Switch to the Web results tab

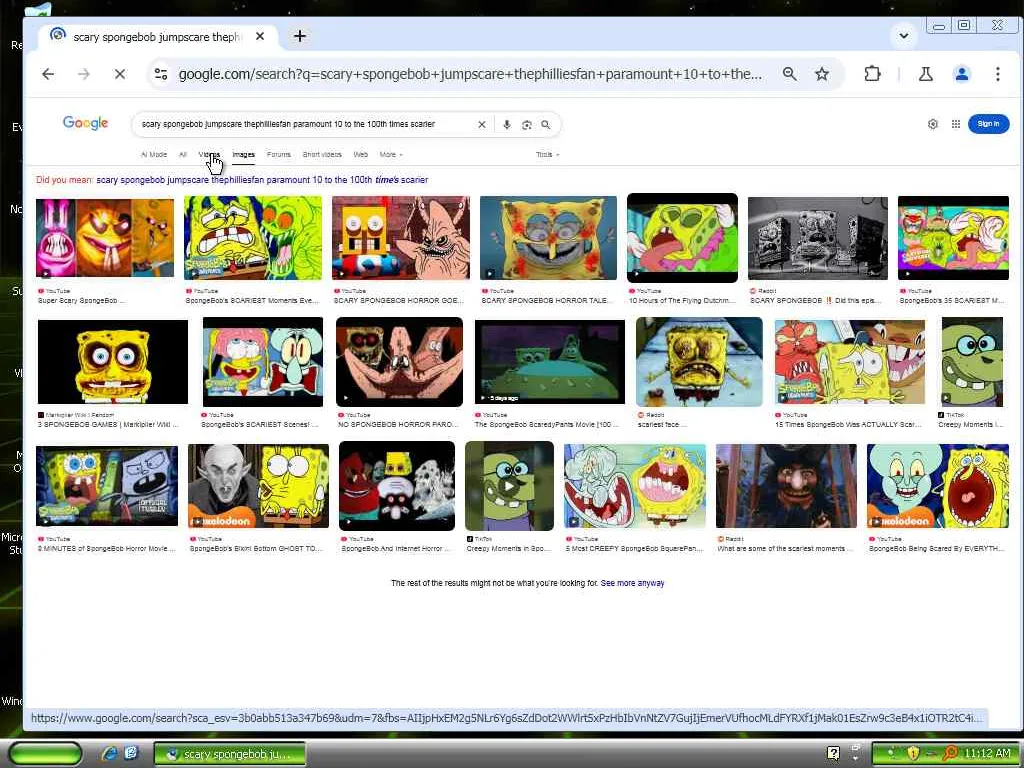(x=360, y=155)
